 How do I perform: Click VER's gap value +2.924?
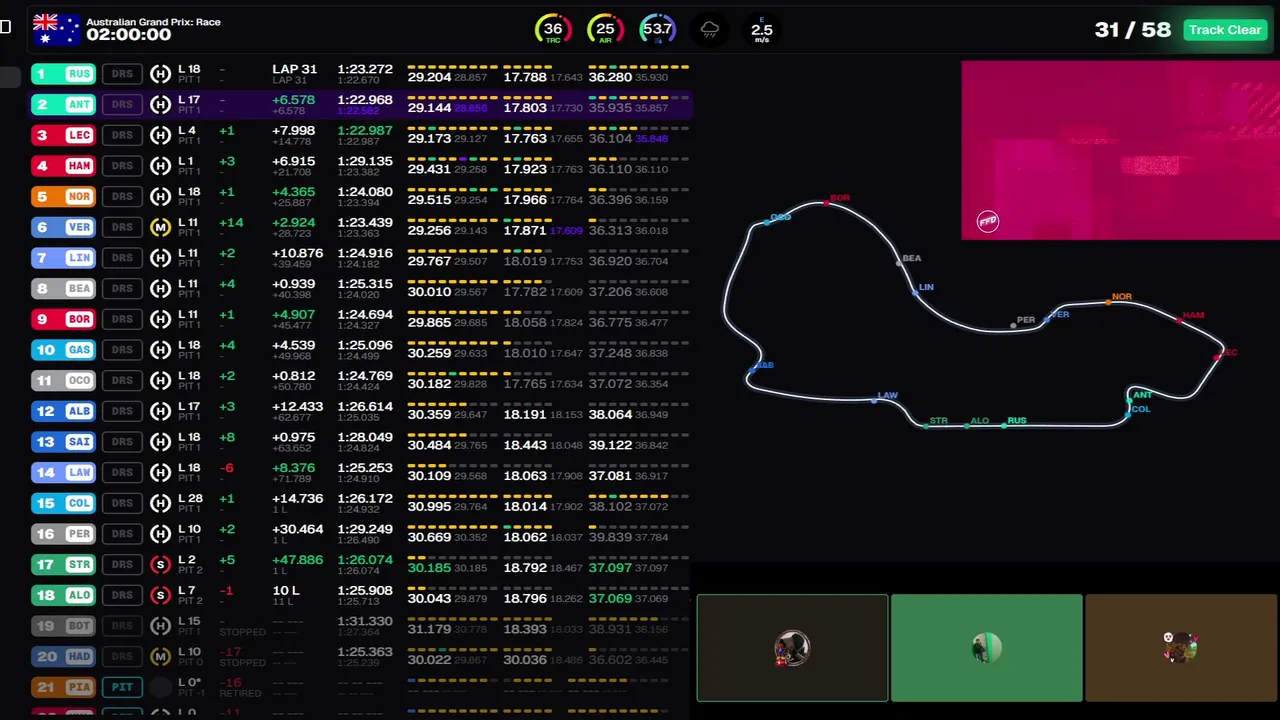293,222
